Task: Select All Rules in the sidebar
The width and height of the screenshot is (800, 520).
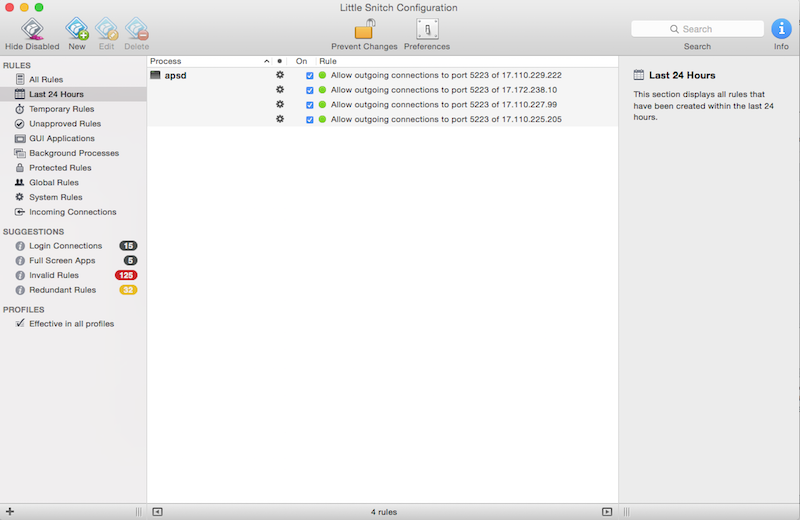Action: pos(48,79)
